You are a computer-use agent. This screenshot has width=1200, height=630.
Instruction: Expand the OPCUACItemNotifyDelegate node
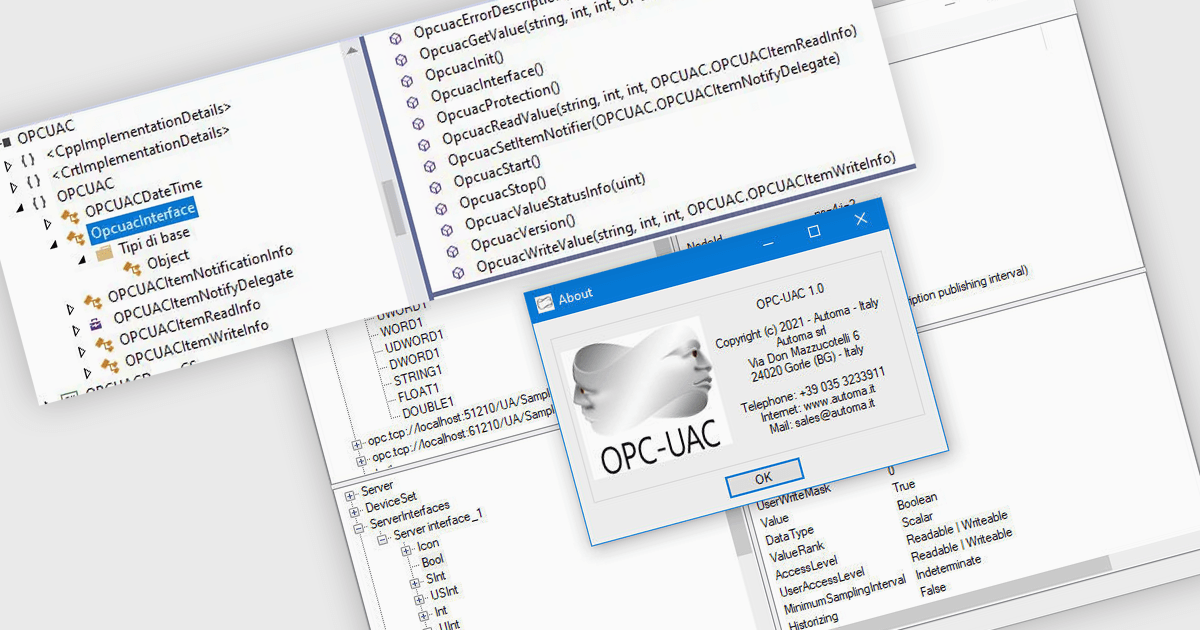pyautogui.click(x=76, y=330)
